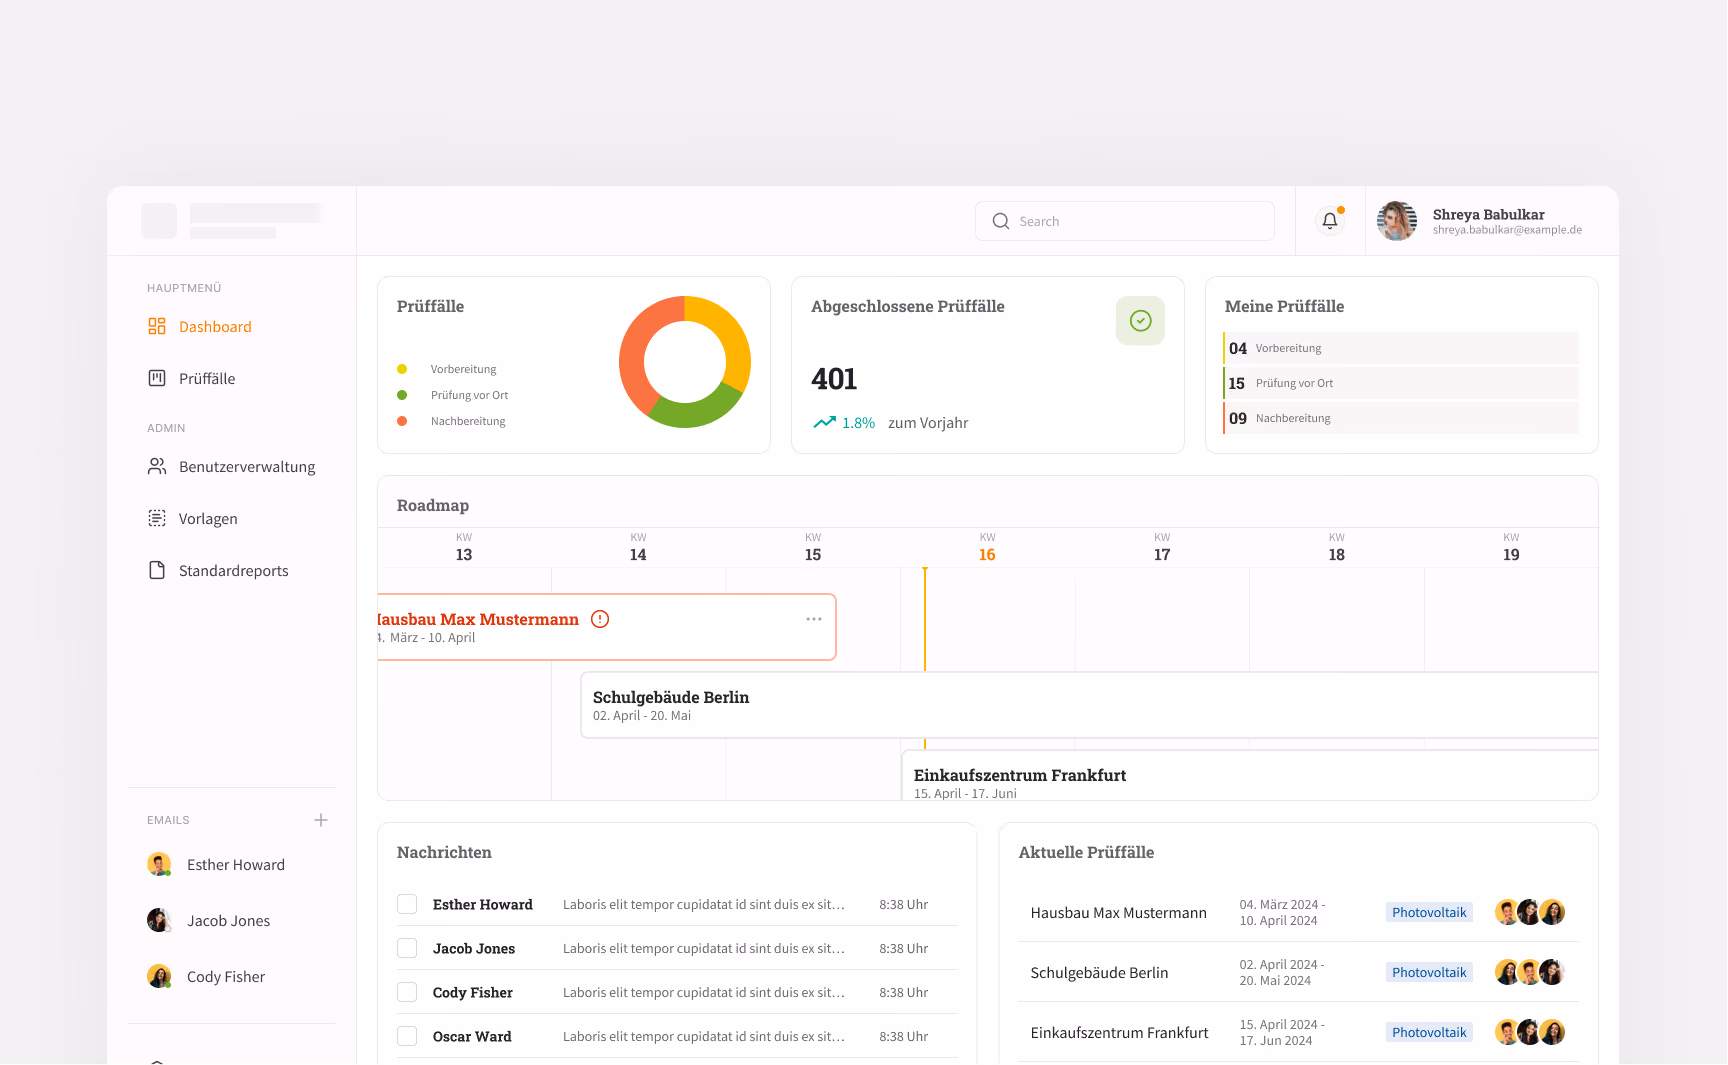Click the green checkmark badge icon
This screenshot has width=1728, height=1065.
tap(1140, 321)
